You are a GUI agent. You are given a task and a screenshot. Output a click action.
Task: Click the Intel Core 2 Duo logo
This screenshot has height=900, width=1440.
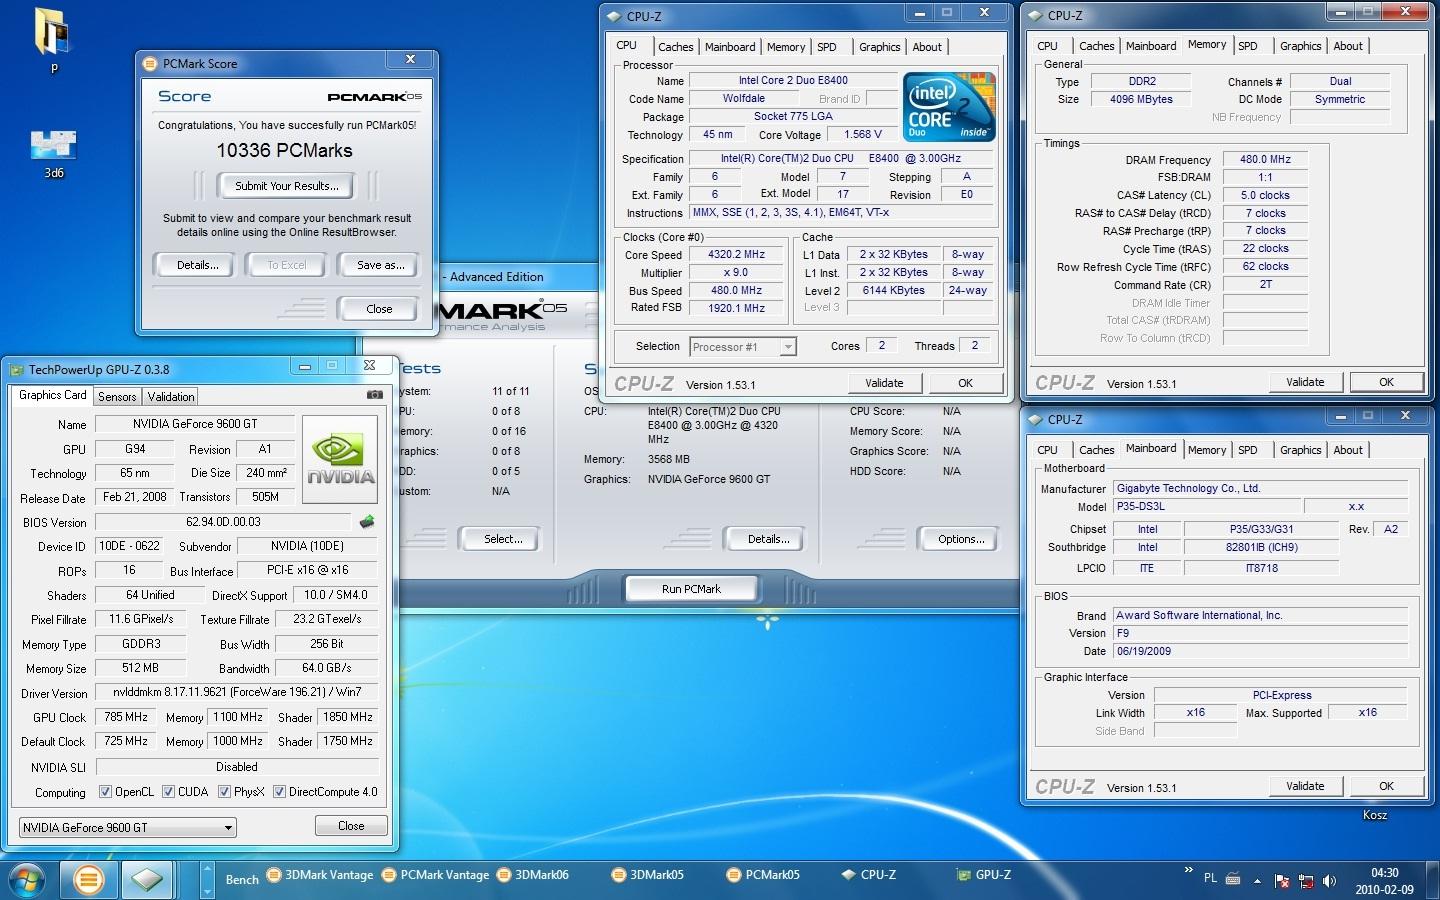tap(949, 106)
